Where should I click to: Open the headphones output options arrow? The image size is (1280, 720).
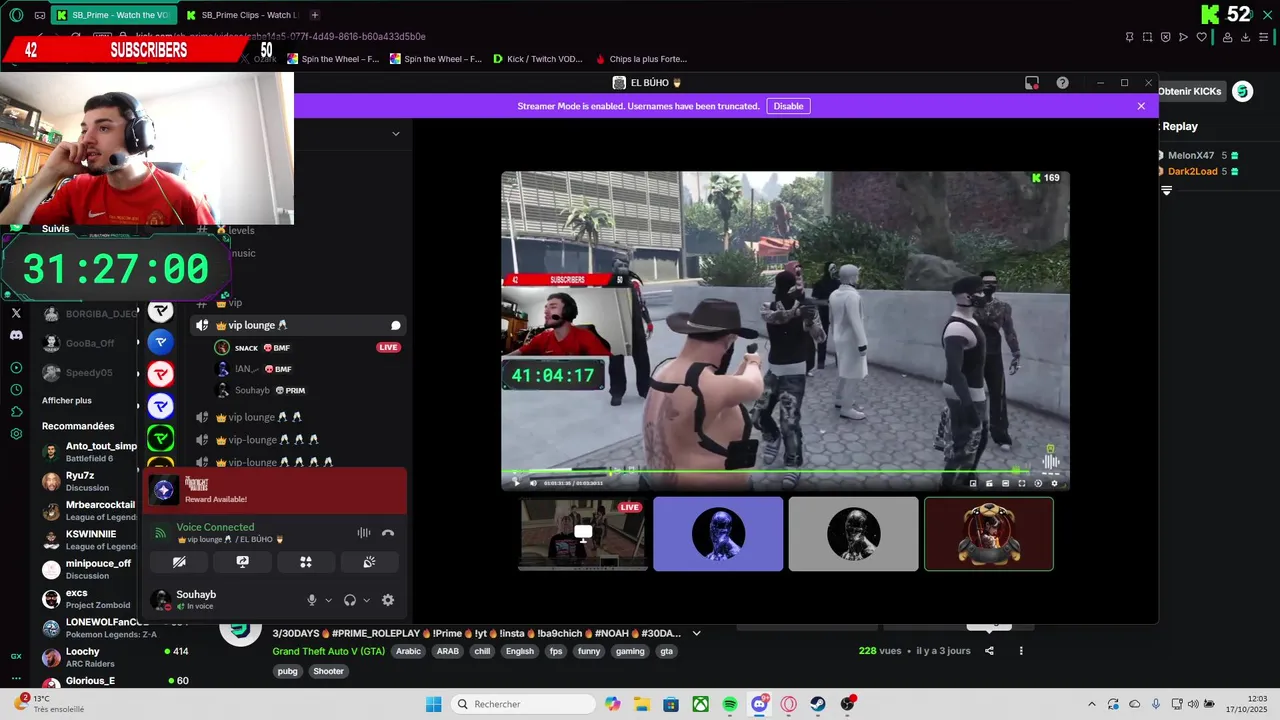[366, 600]
